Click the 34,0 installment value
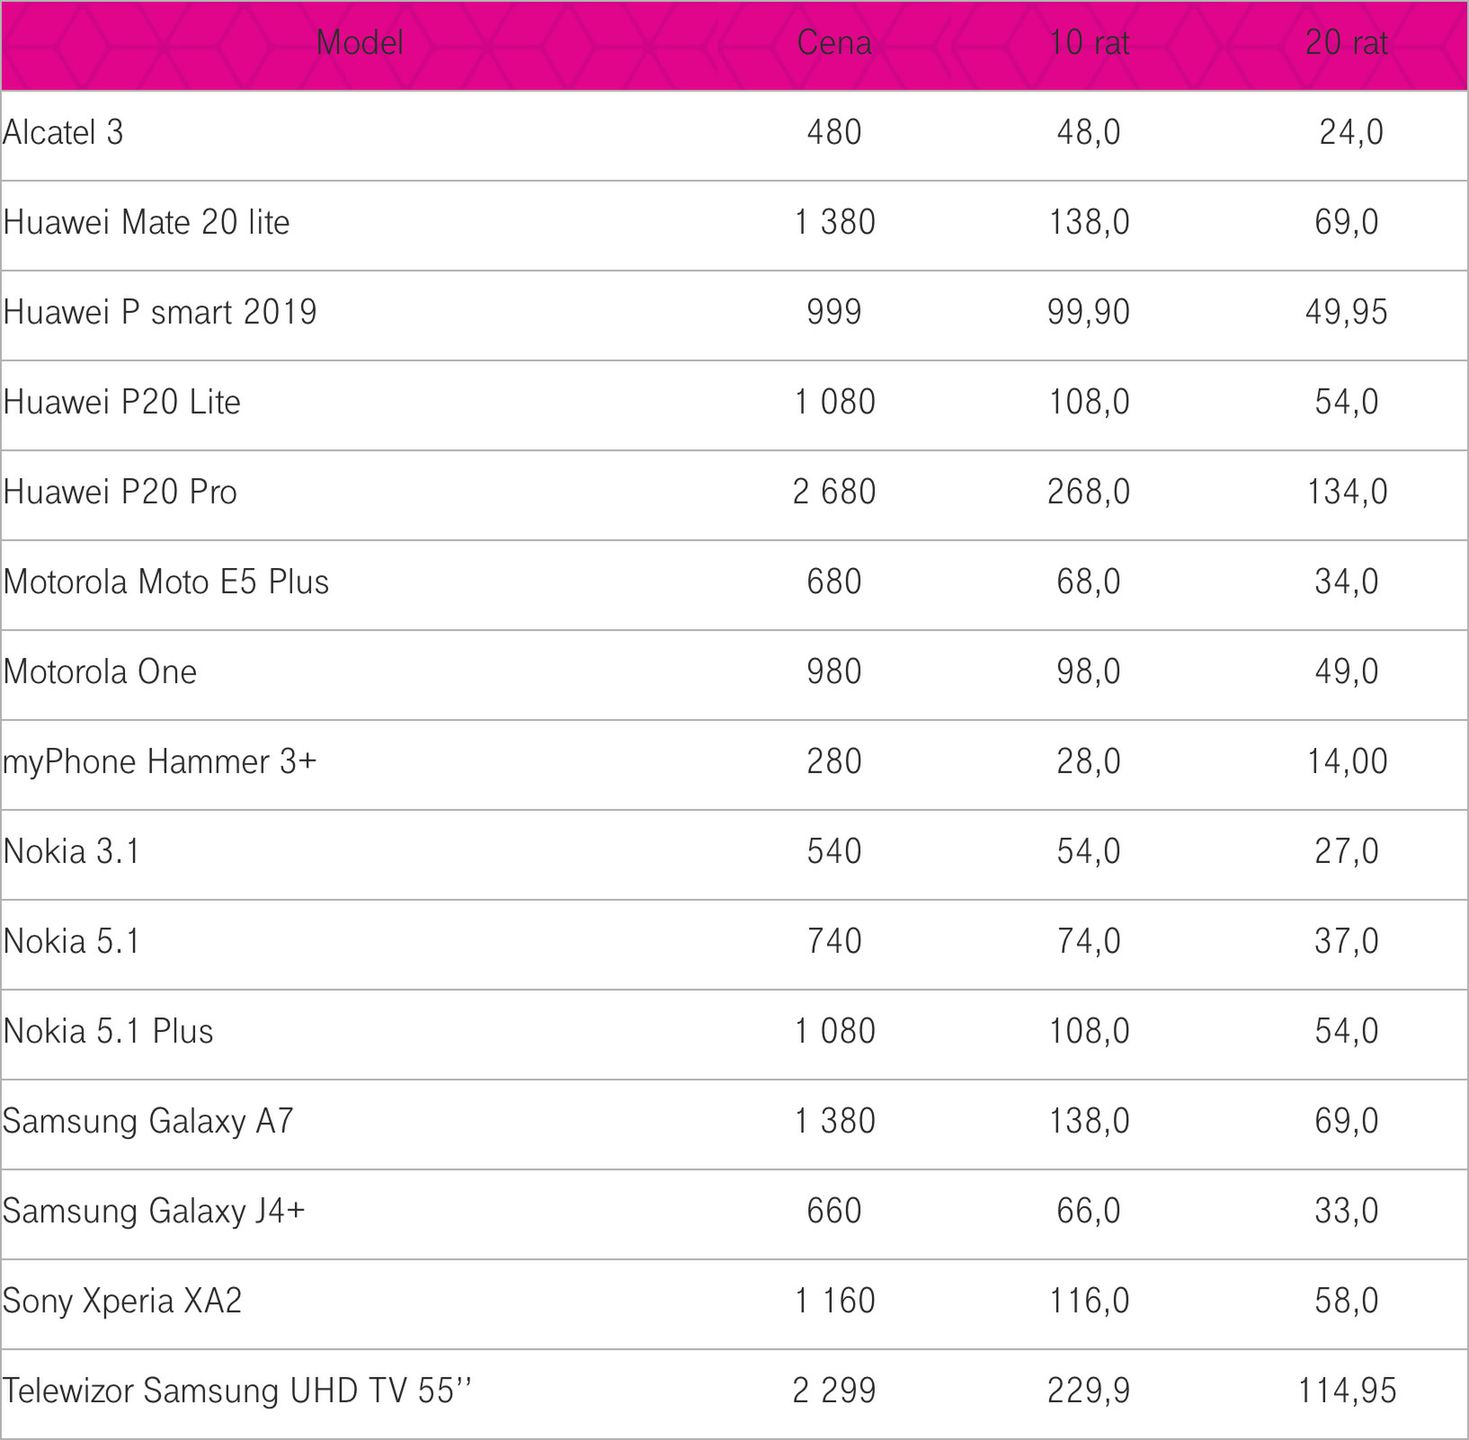The height and width of the screenshot is (1440, 1469). point(1347,582)
